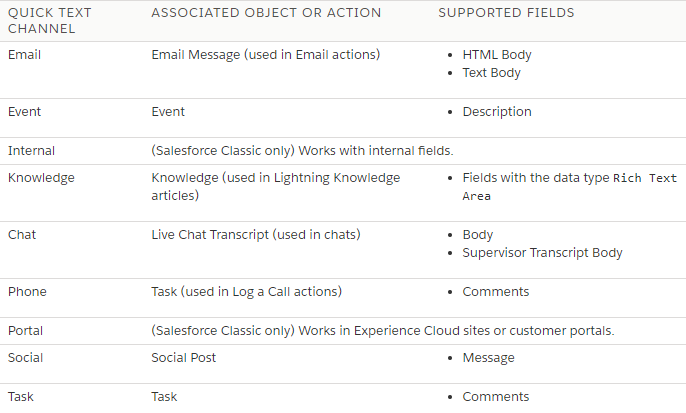Select the Chat channel cell
686x413 pixels.
[22, 234]
